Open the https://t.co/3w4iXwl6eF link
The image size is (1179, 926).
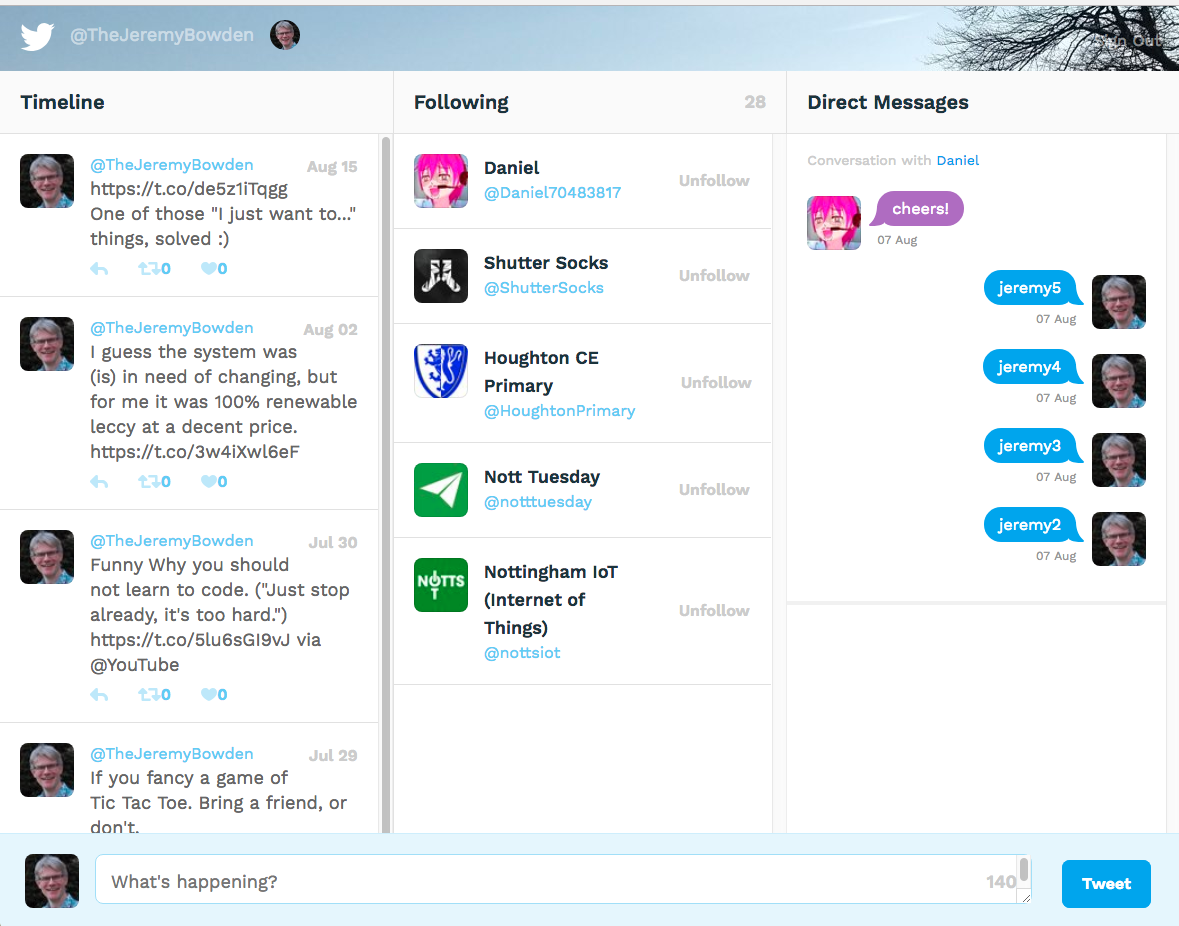[195, 452]
